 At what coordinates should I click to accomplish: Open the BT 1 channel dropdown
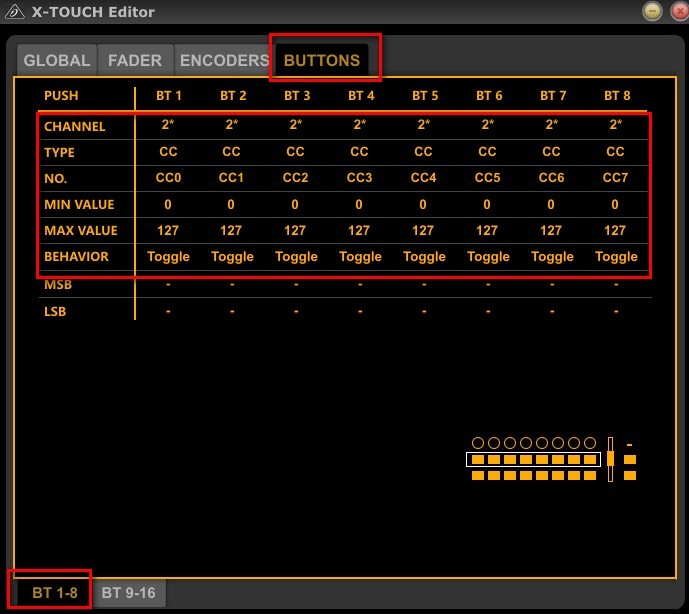tap(168, 125)
